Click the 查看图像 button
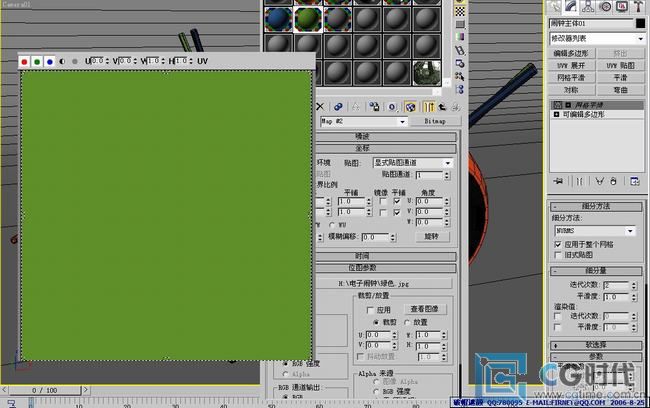 pos(424,309)
